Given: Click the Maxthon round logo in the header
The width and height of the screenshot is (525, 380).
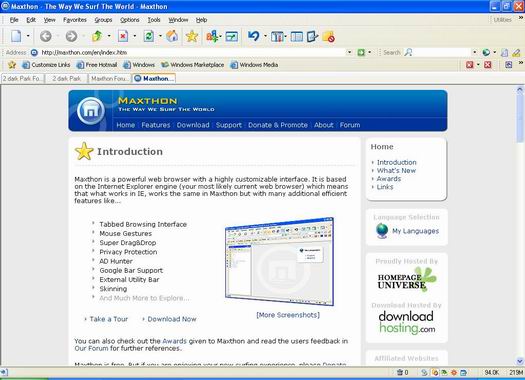Looking at the screenshot, I should tap(91, 110).
